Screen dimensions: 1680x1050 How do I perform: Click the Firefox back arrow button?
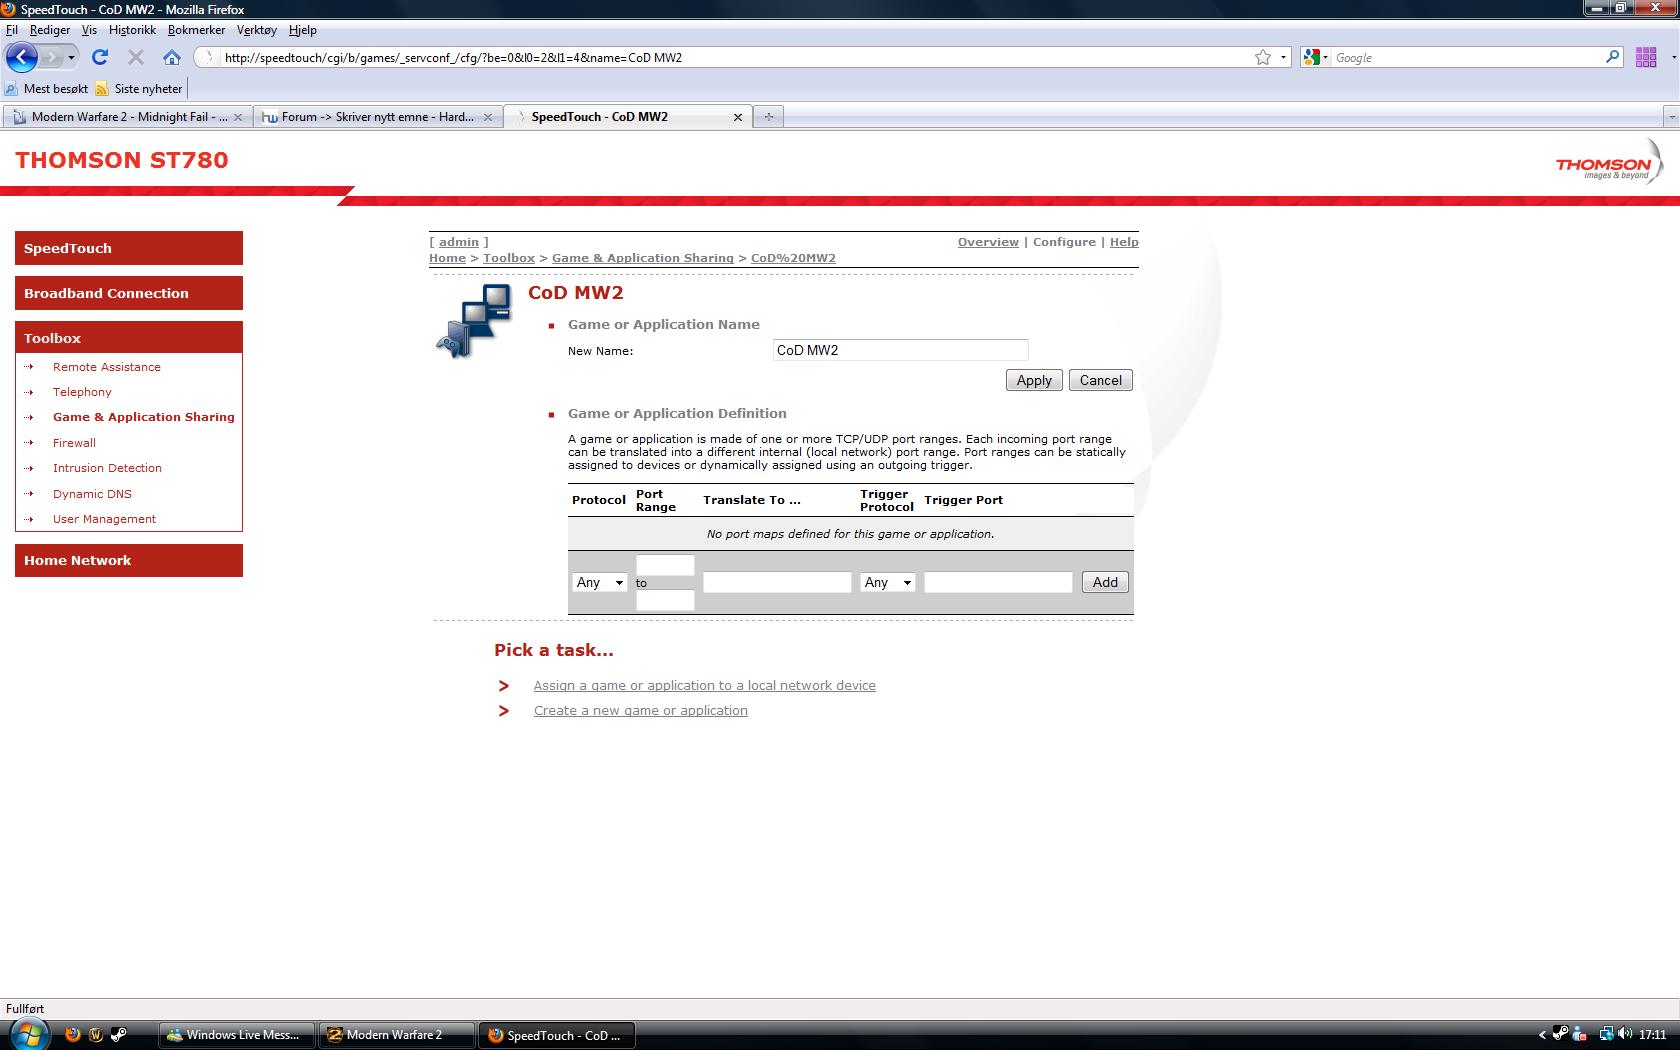22,57
